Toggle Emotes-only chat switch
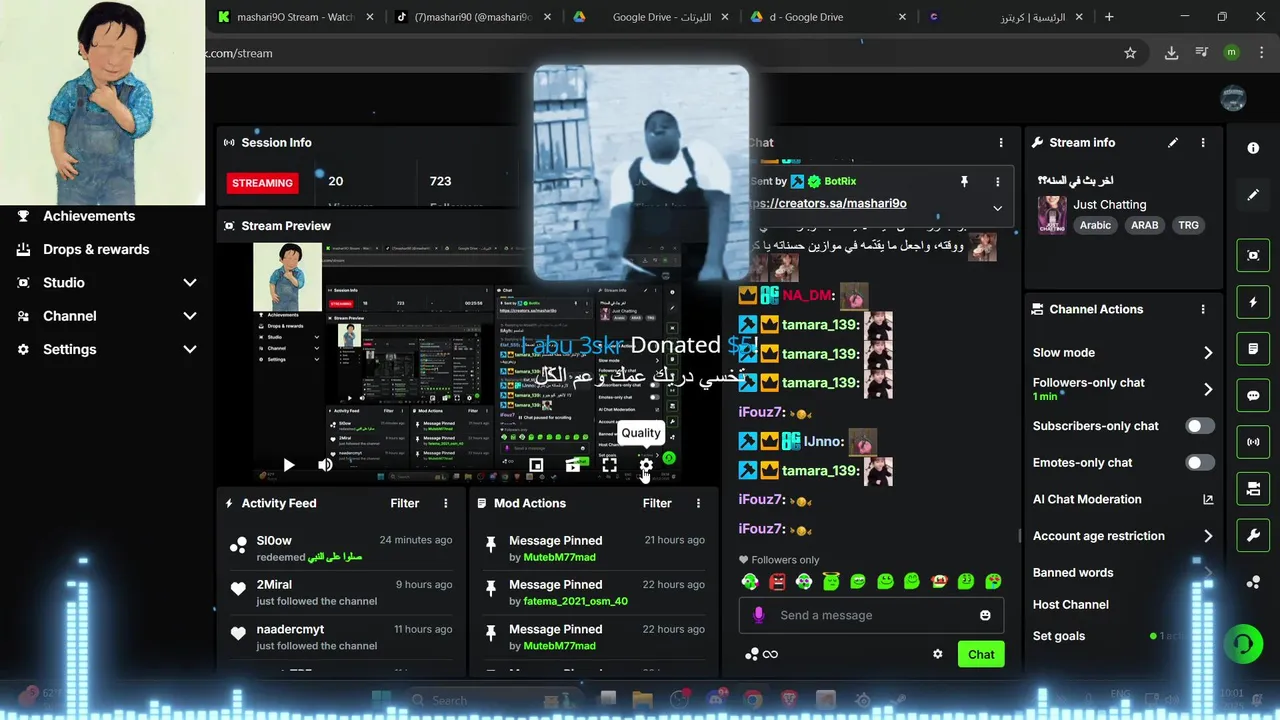 pos(1200,463)
